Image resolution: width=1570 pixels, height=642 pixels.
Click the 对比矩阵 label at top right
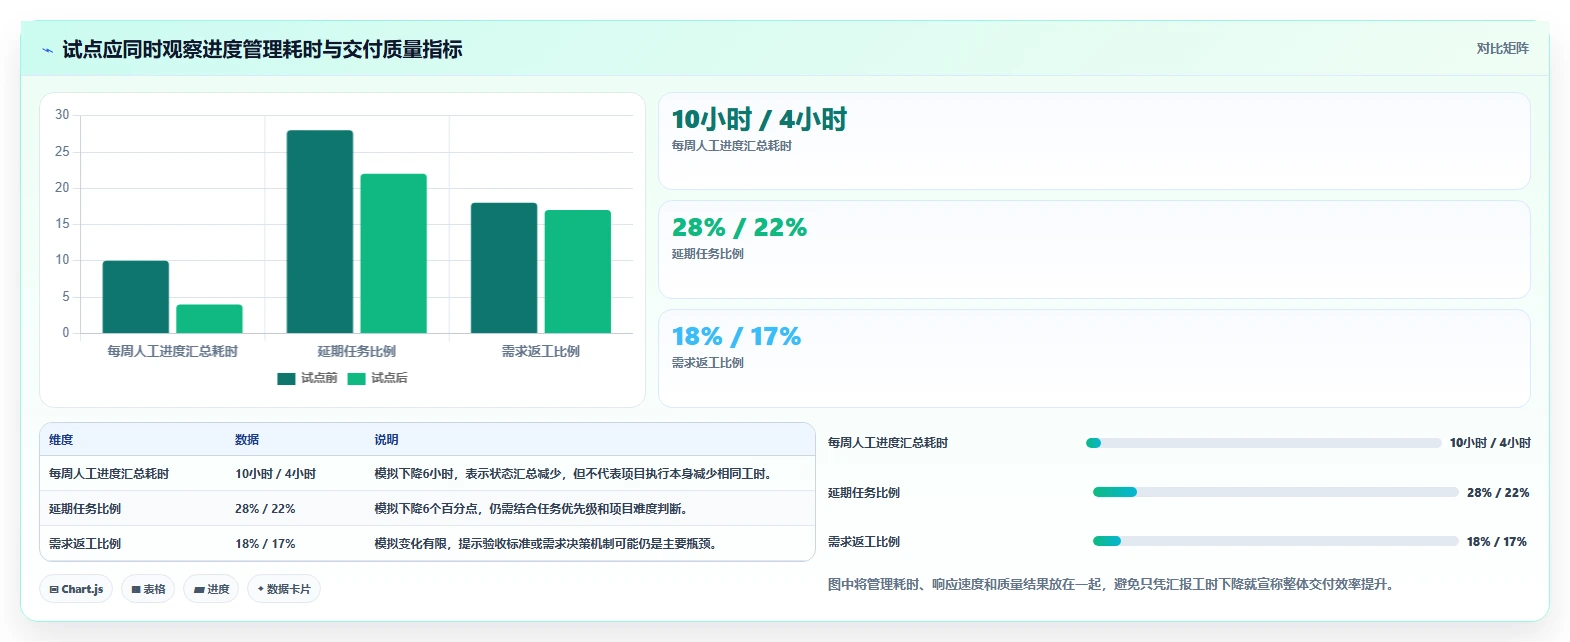pos(1502,48)
